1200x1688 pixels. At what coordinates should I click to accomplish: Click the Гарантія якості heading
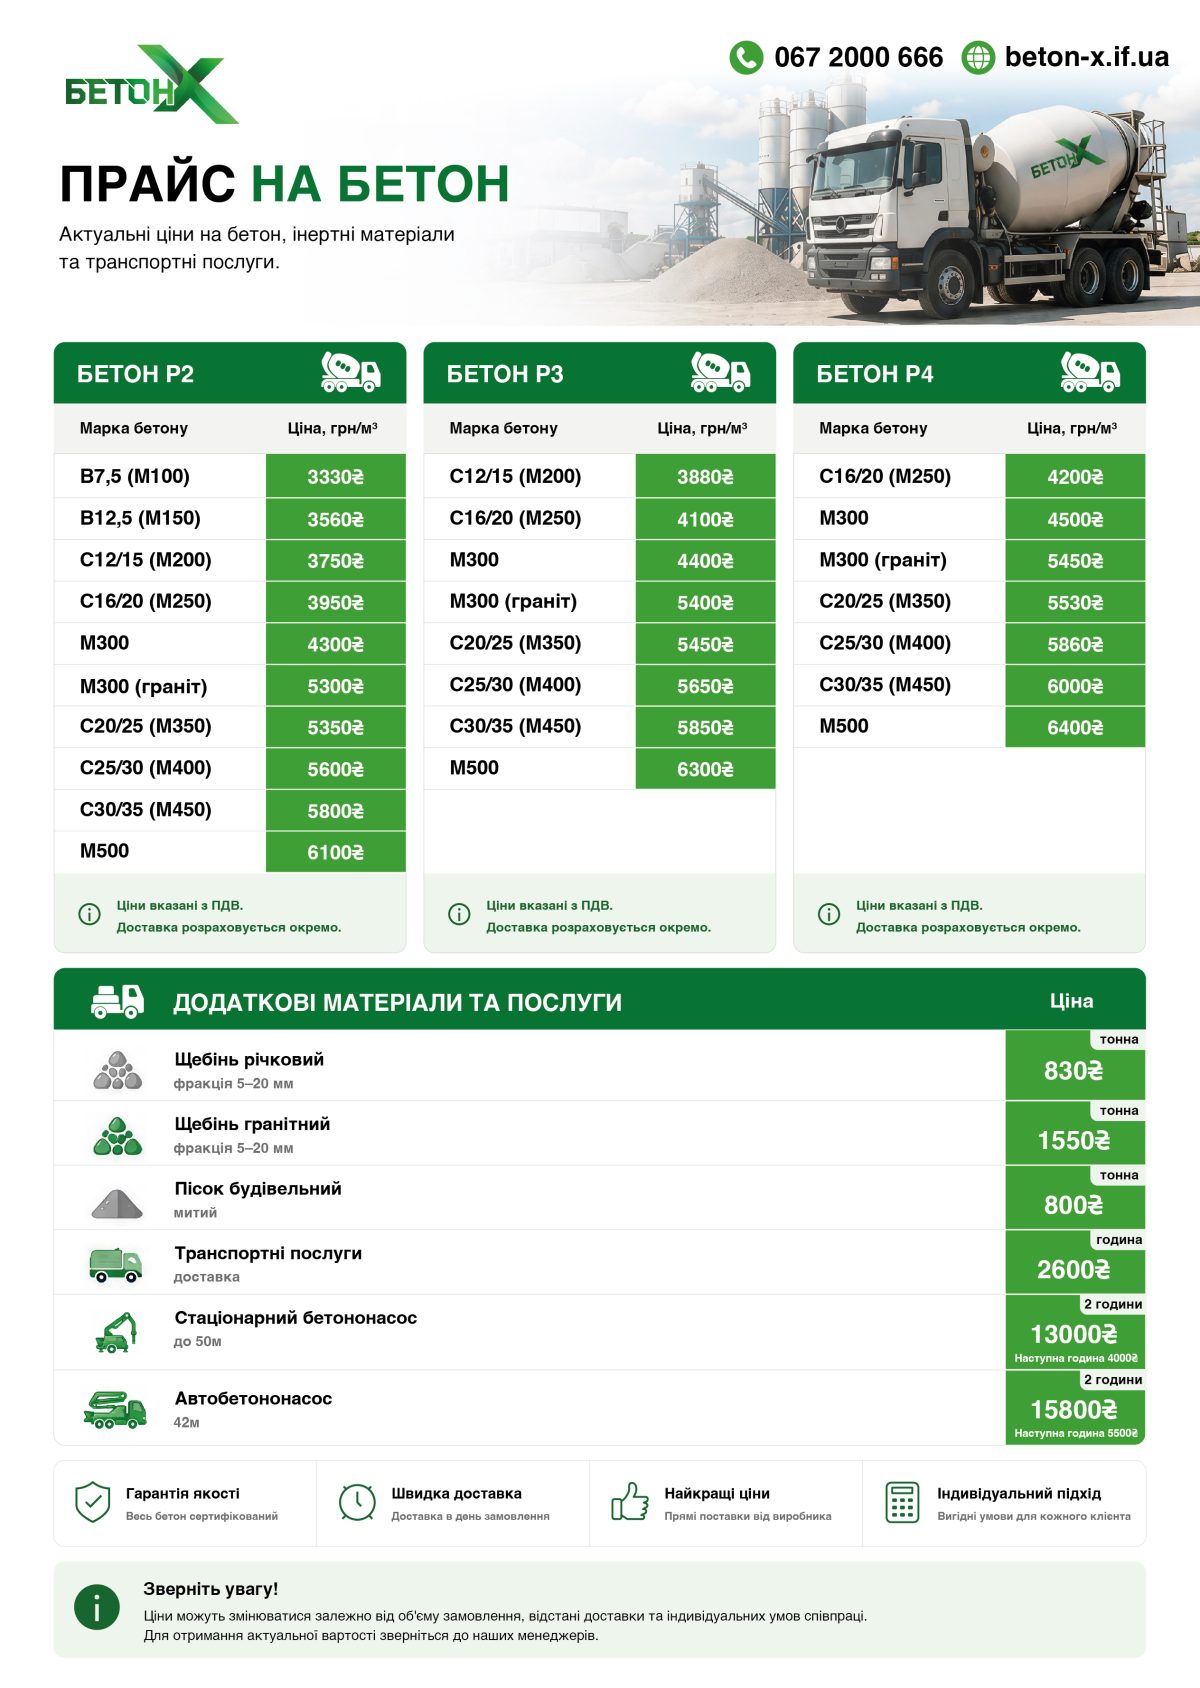coord(183,1493)
